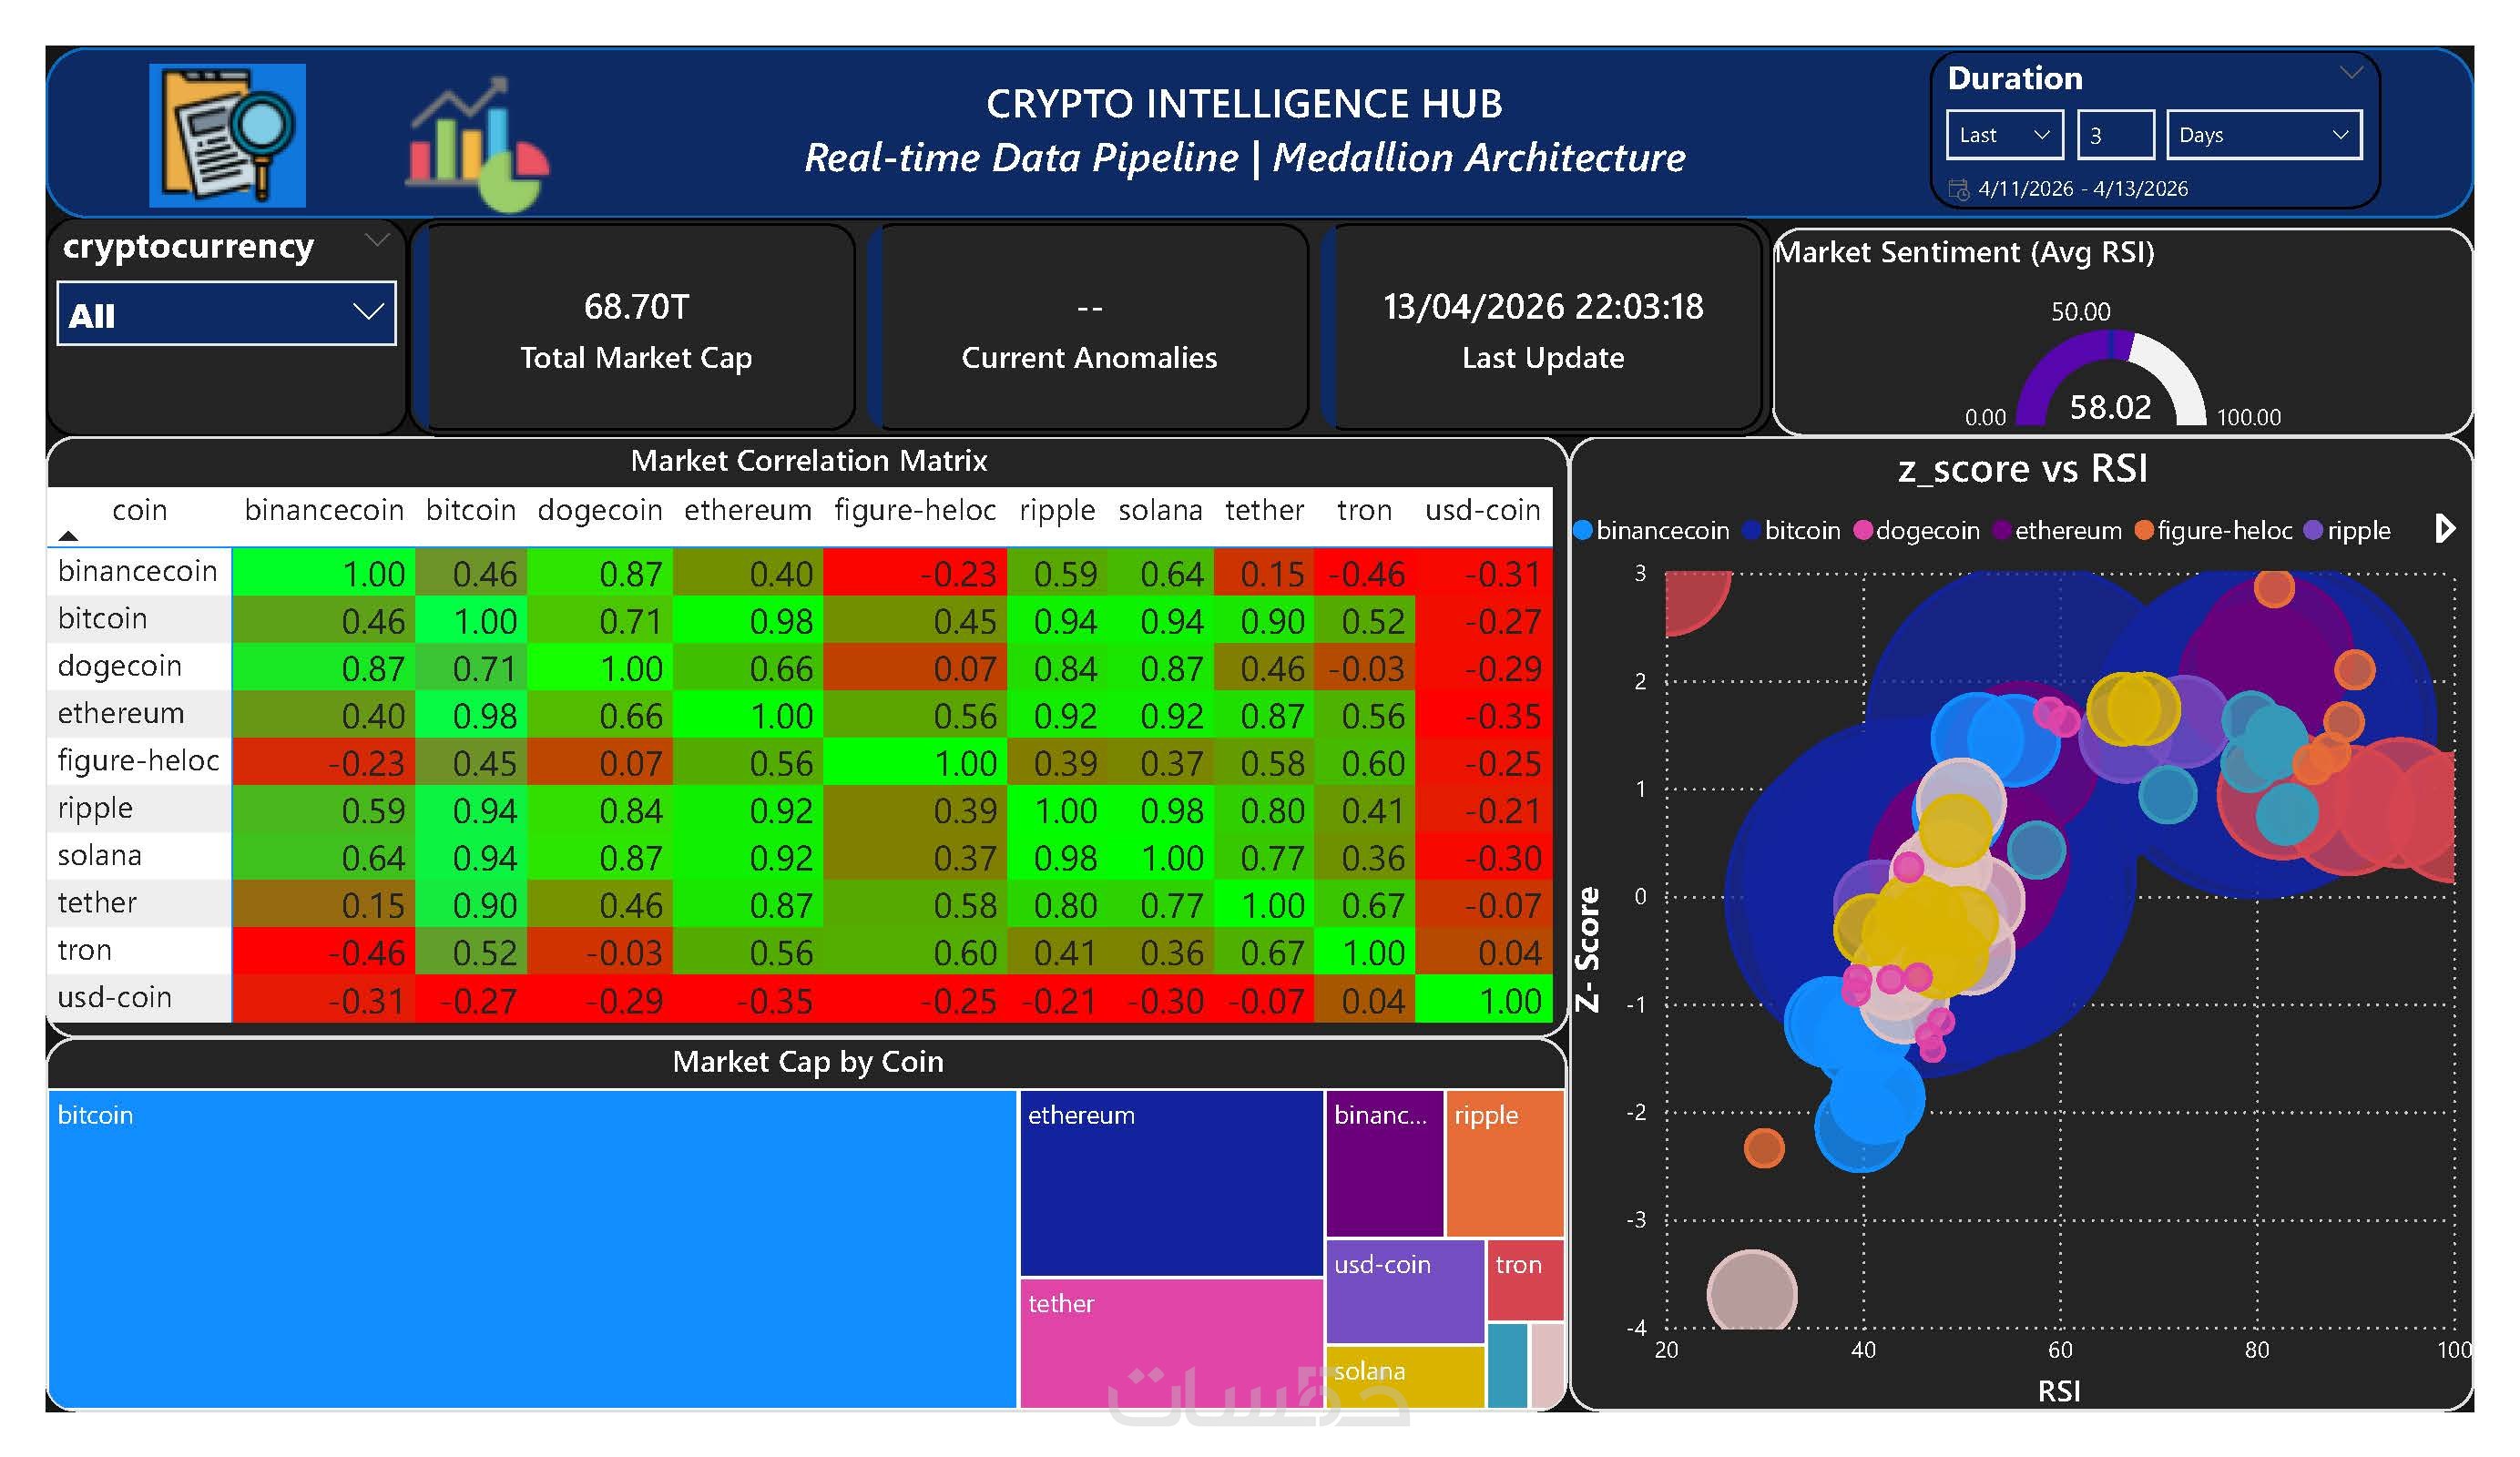
Task: Click the dogecoin legend marker
Action: pyautogui.click(x=1862, y=530)
